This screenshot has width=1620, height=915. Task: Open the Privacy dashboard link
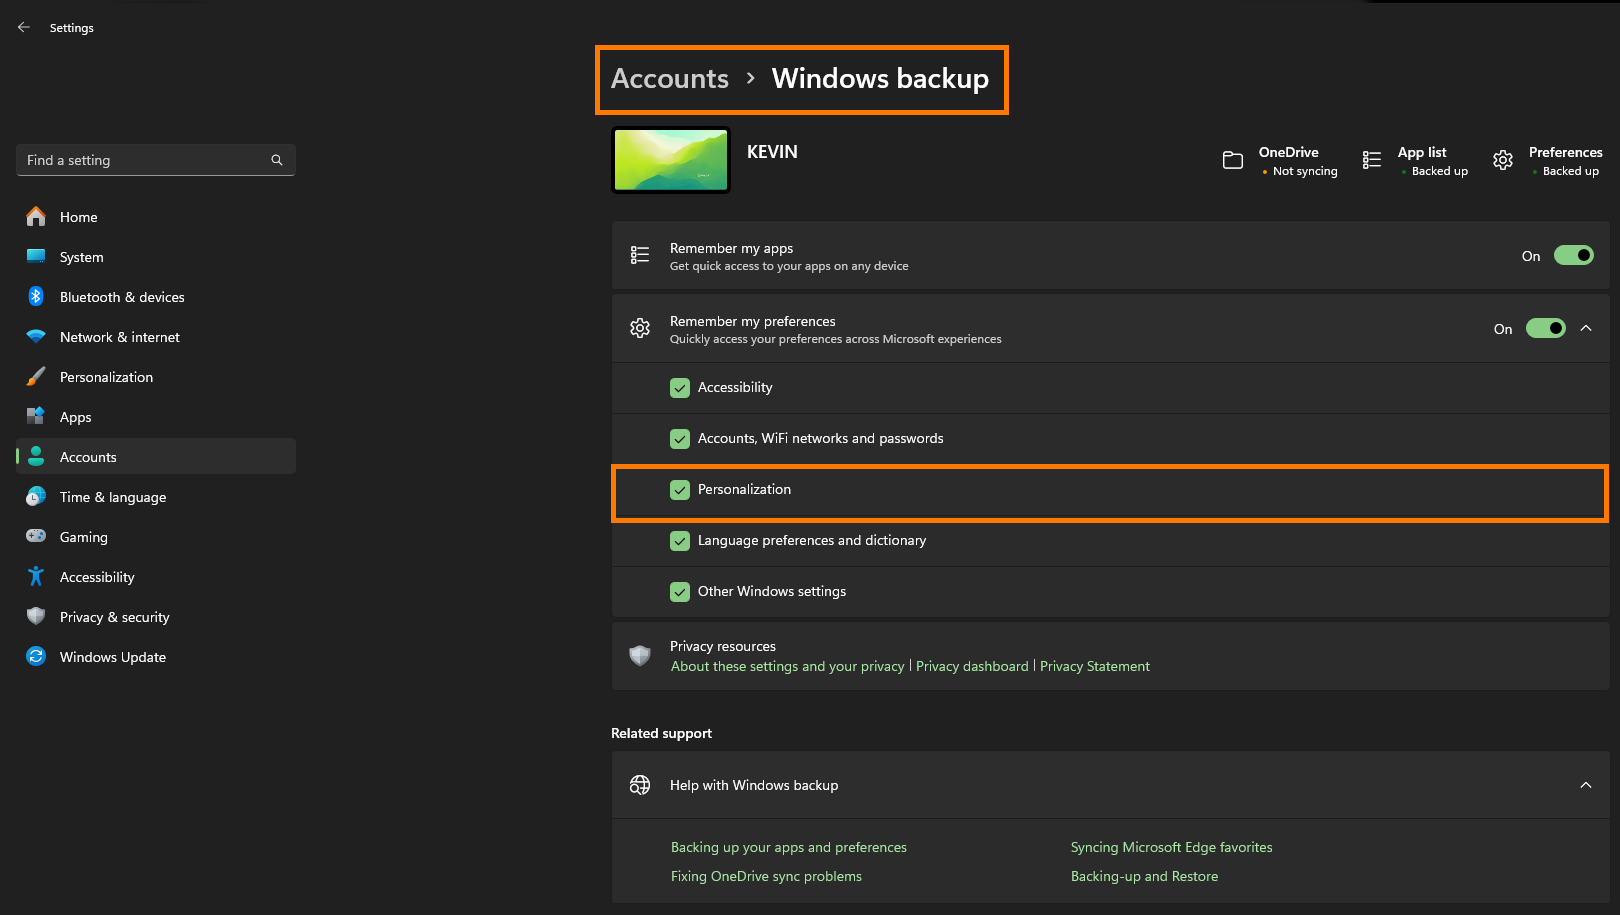click(x=972, y=666)
